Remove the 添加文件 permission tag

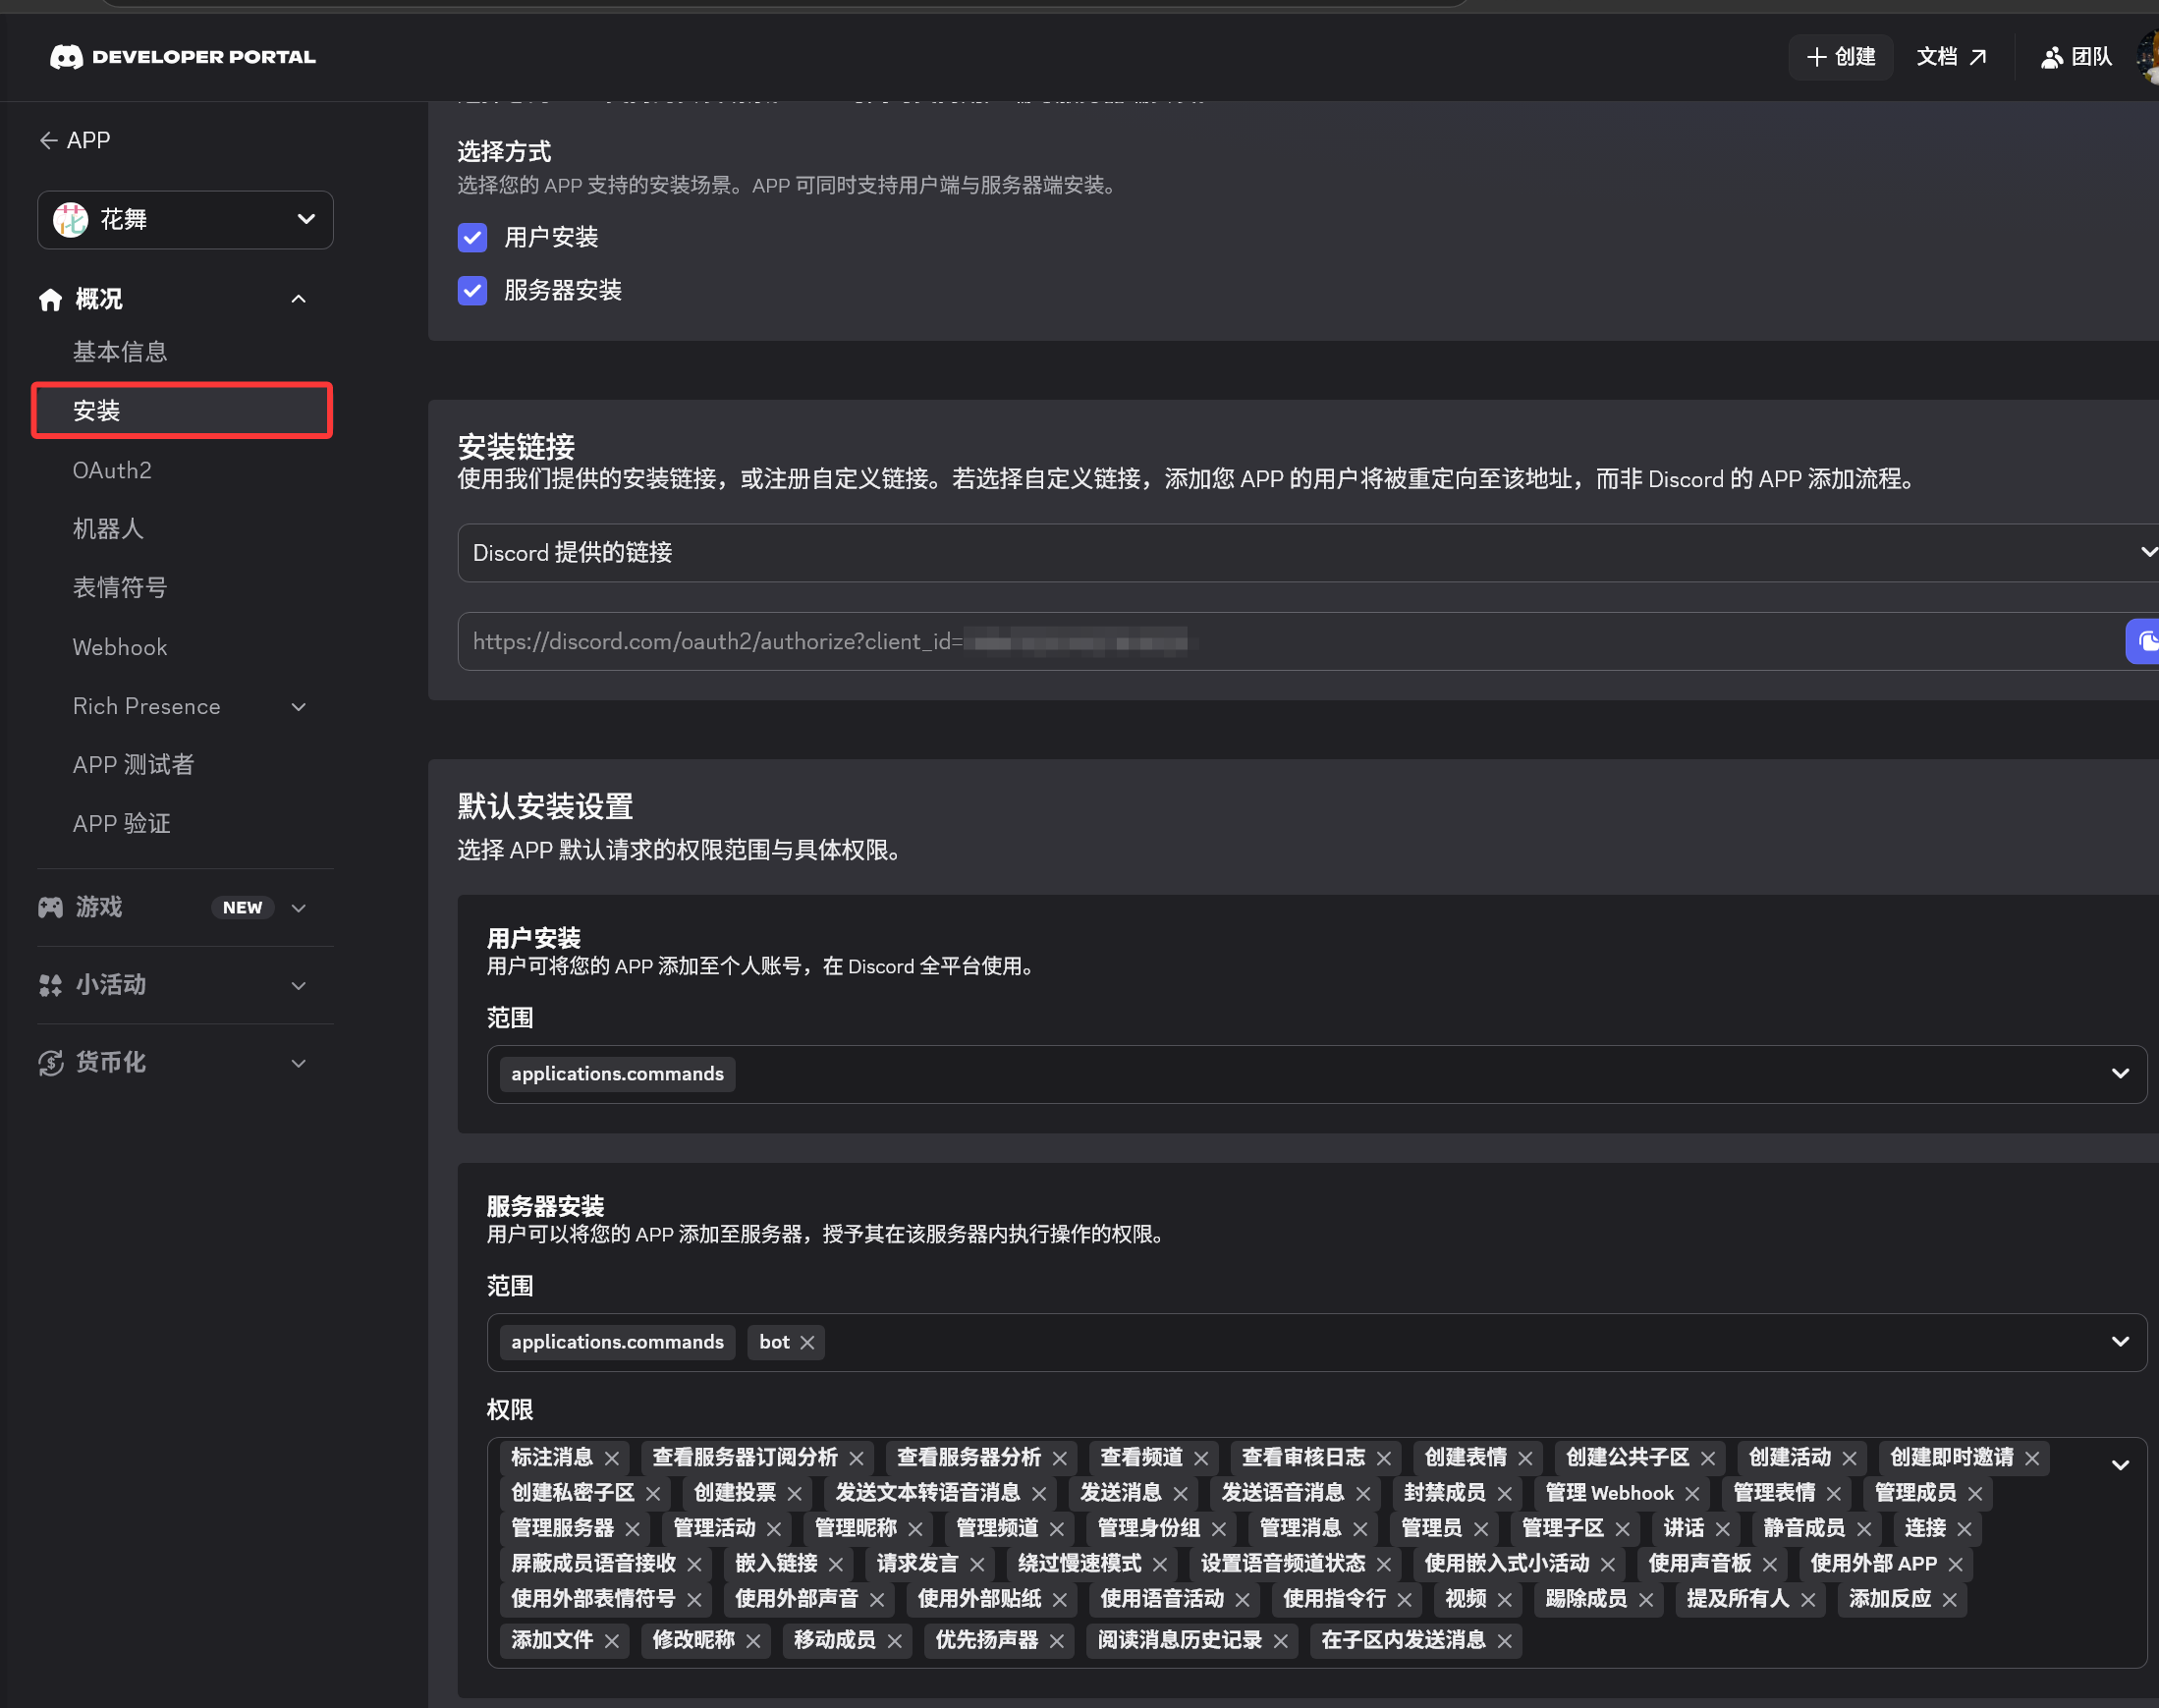[x=612, y=1640]
